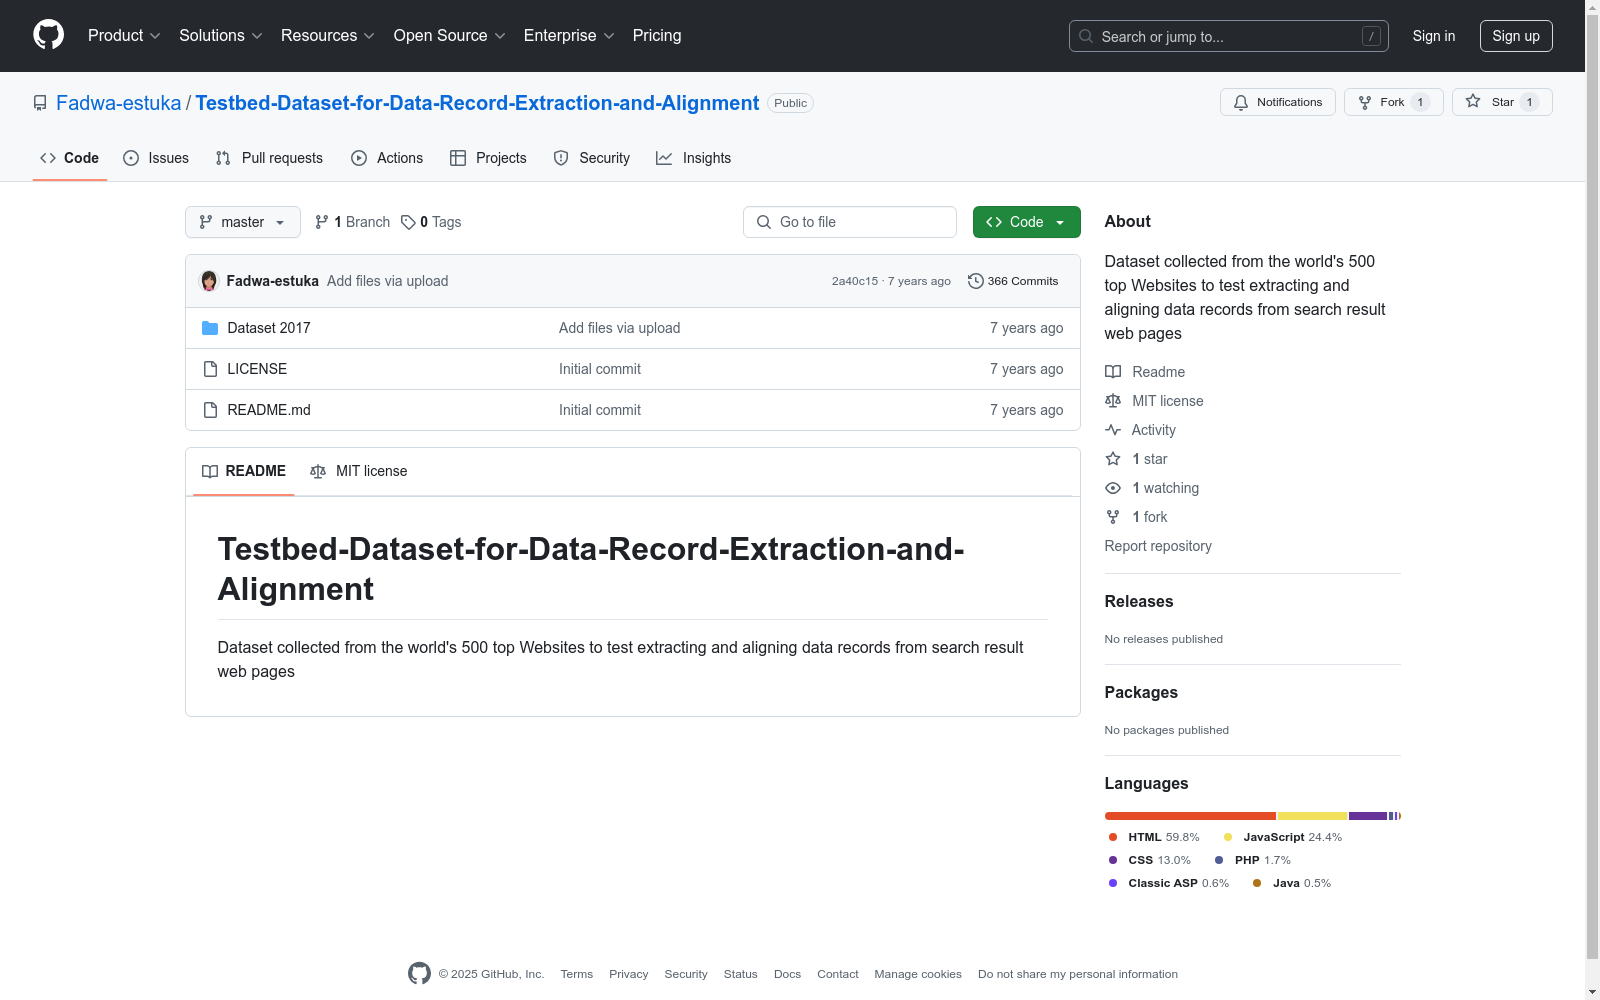Viewport: 1600px width, 1000px height.
Task: View the 366 Commits history
Action: (1013, 281)
